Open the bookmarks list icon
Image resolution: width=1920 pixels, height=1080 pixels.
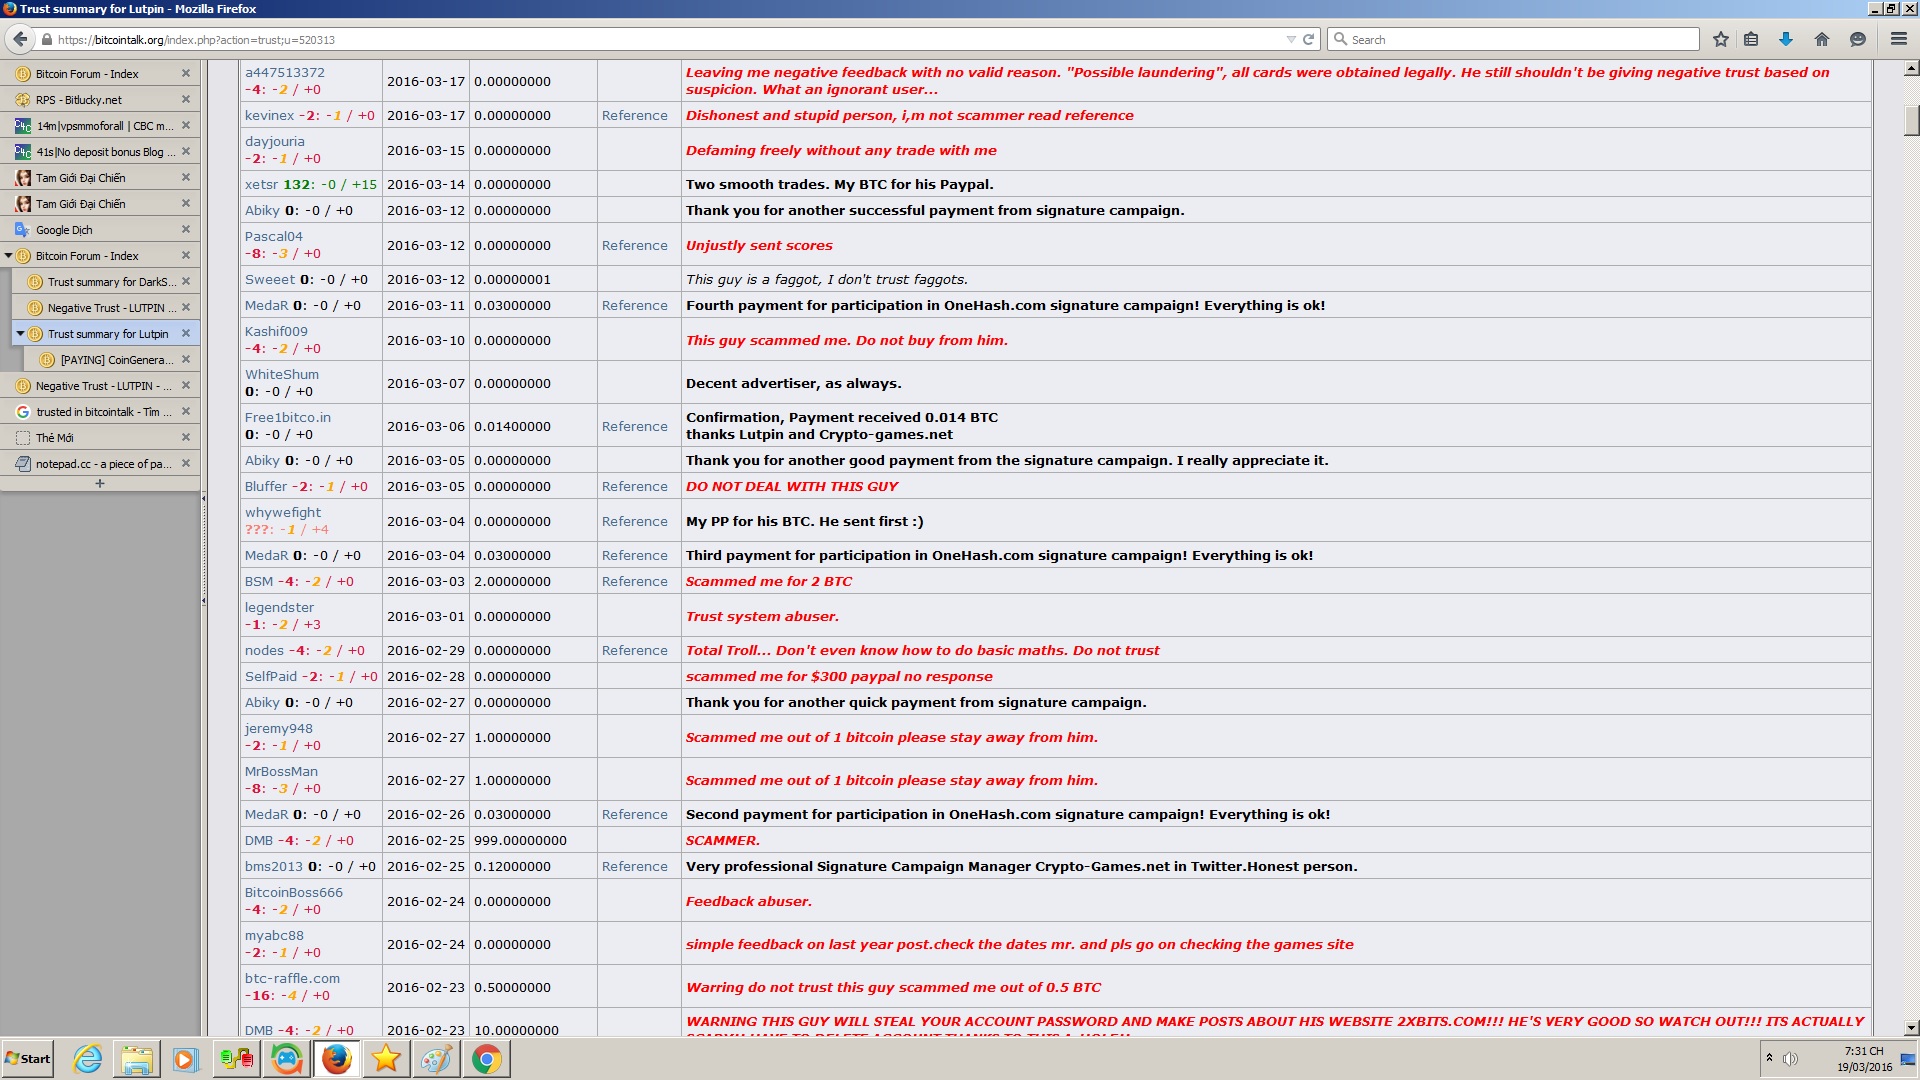(1751, 40)
